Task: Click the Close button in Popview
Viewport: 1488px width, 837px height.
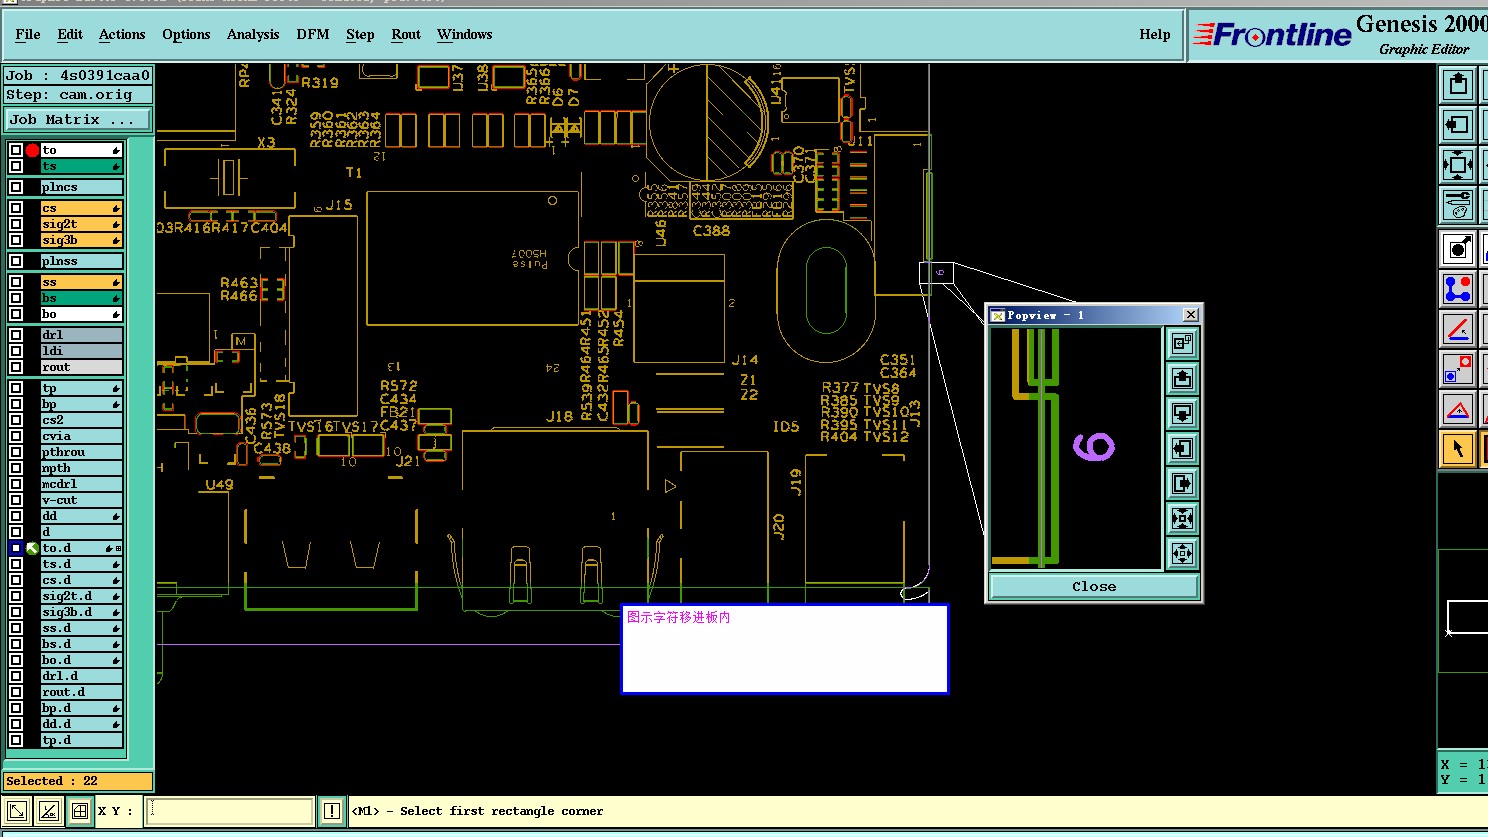Action: pos(1094,587)
